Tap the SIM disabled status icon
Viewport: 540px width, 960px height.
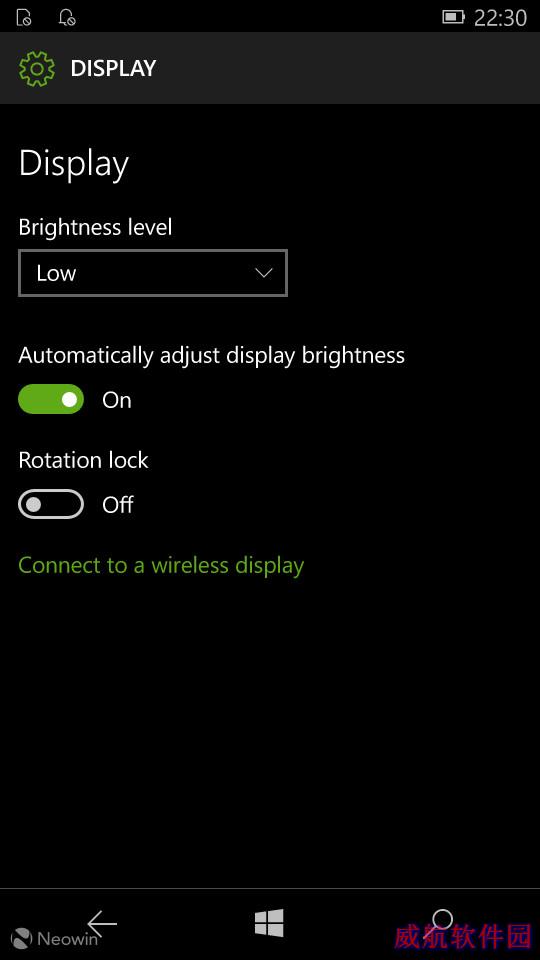click(x=24, y=17)
